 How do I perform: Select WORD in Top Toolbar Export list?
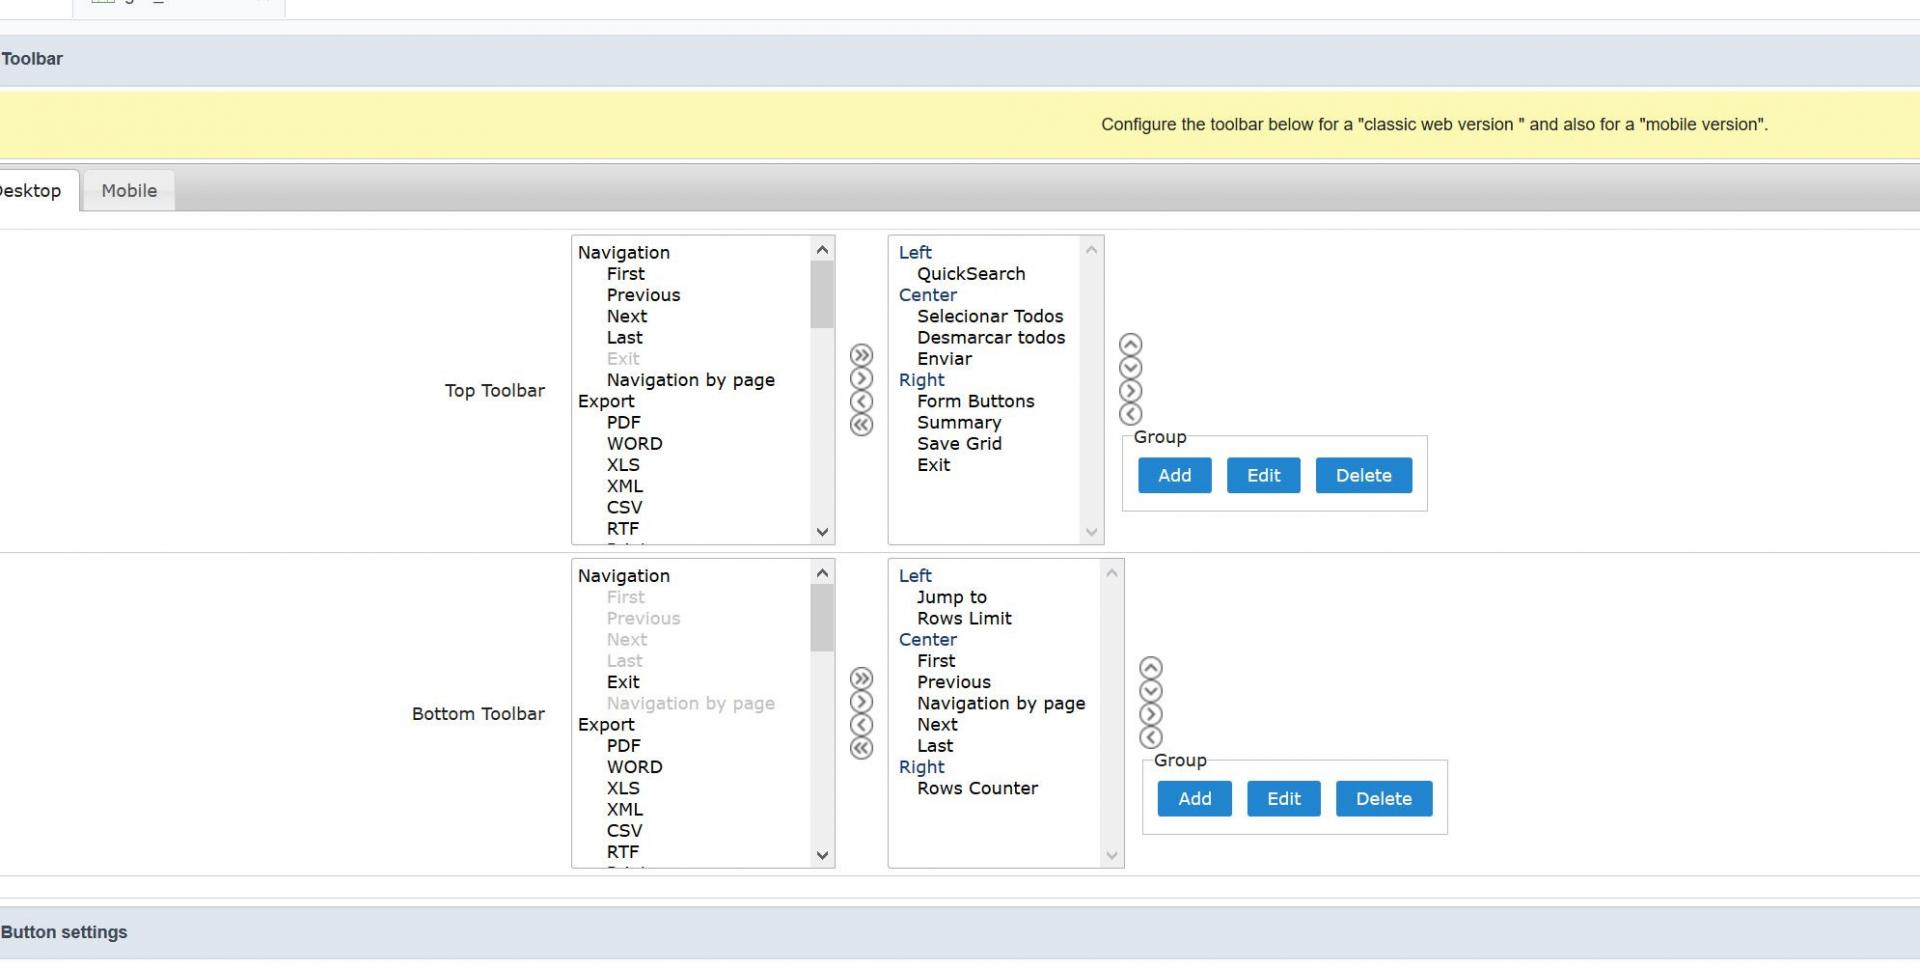(x=634, y=443)
